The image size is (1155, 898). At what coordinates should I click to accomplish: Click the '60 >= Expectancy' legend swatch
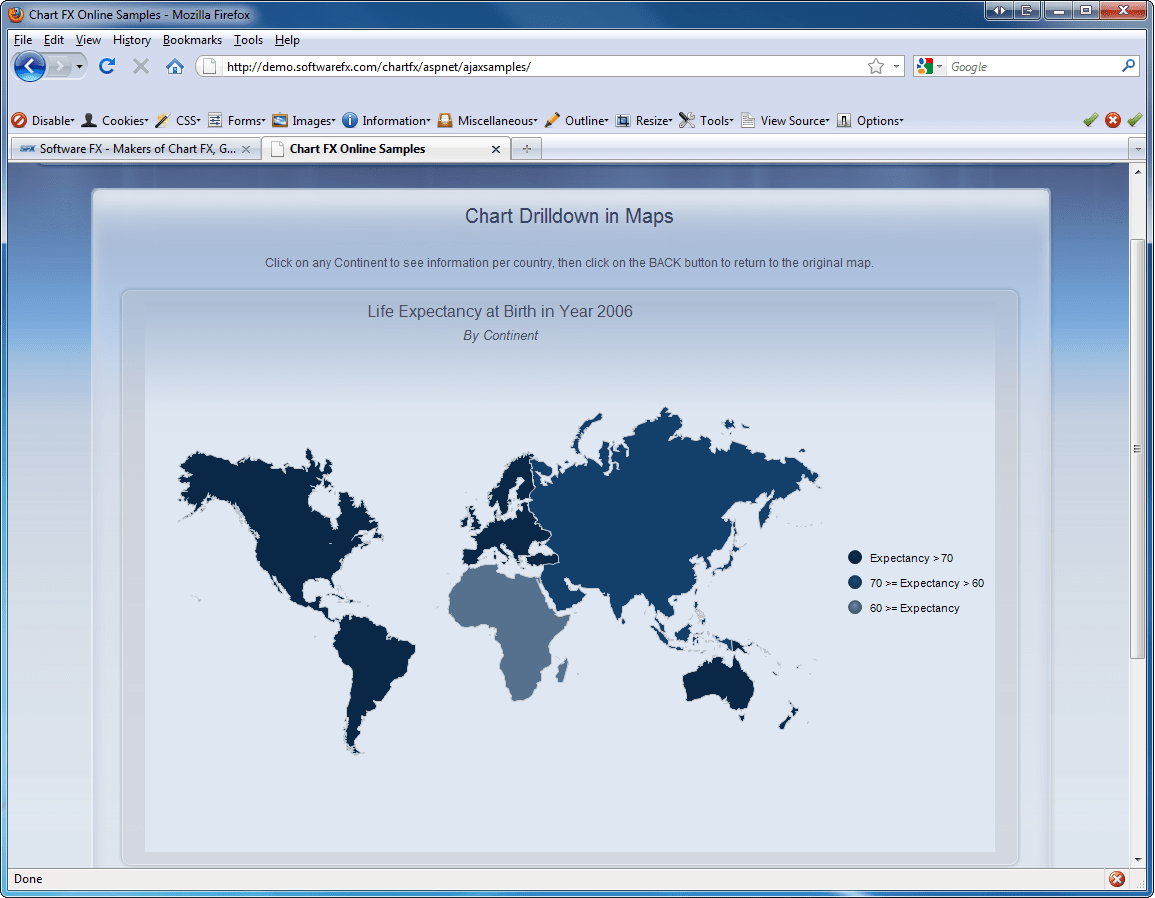pyautogui.click(x=855, y=608)
